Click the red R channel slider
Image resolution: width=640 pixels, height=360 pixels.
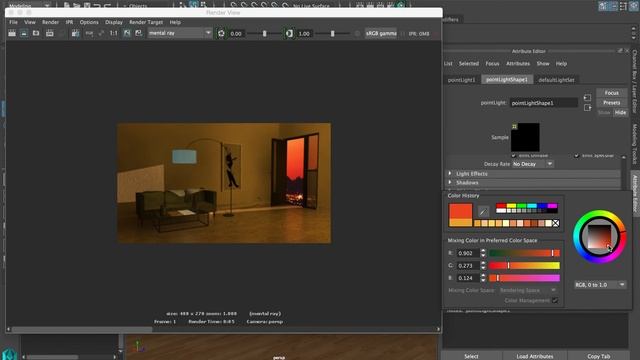point(524,253)
